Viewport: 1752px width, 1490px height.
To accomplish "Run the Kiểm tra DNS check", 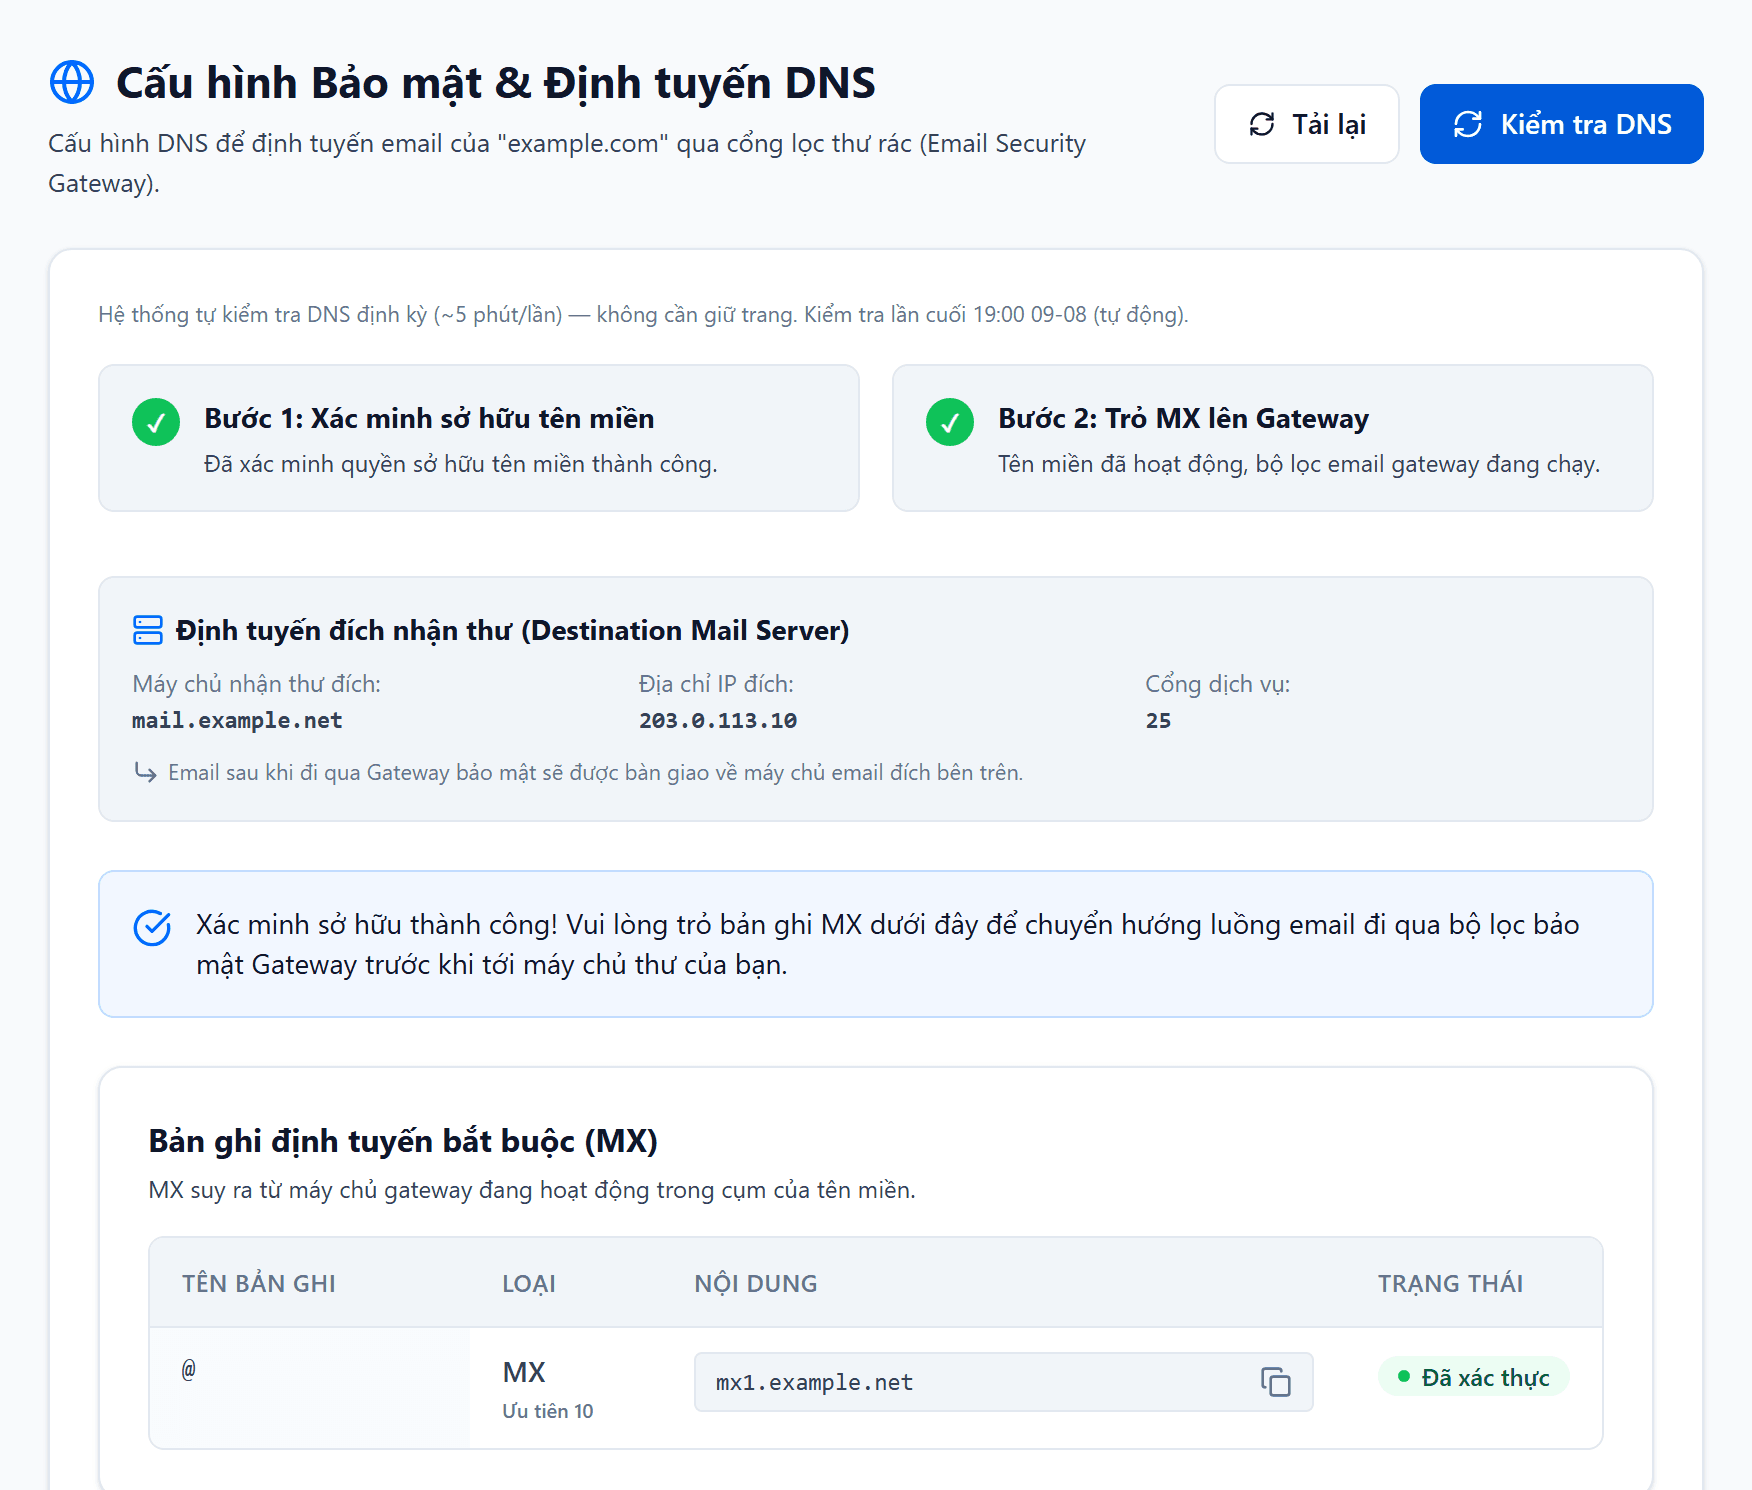I will [x=1561, y=124].
